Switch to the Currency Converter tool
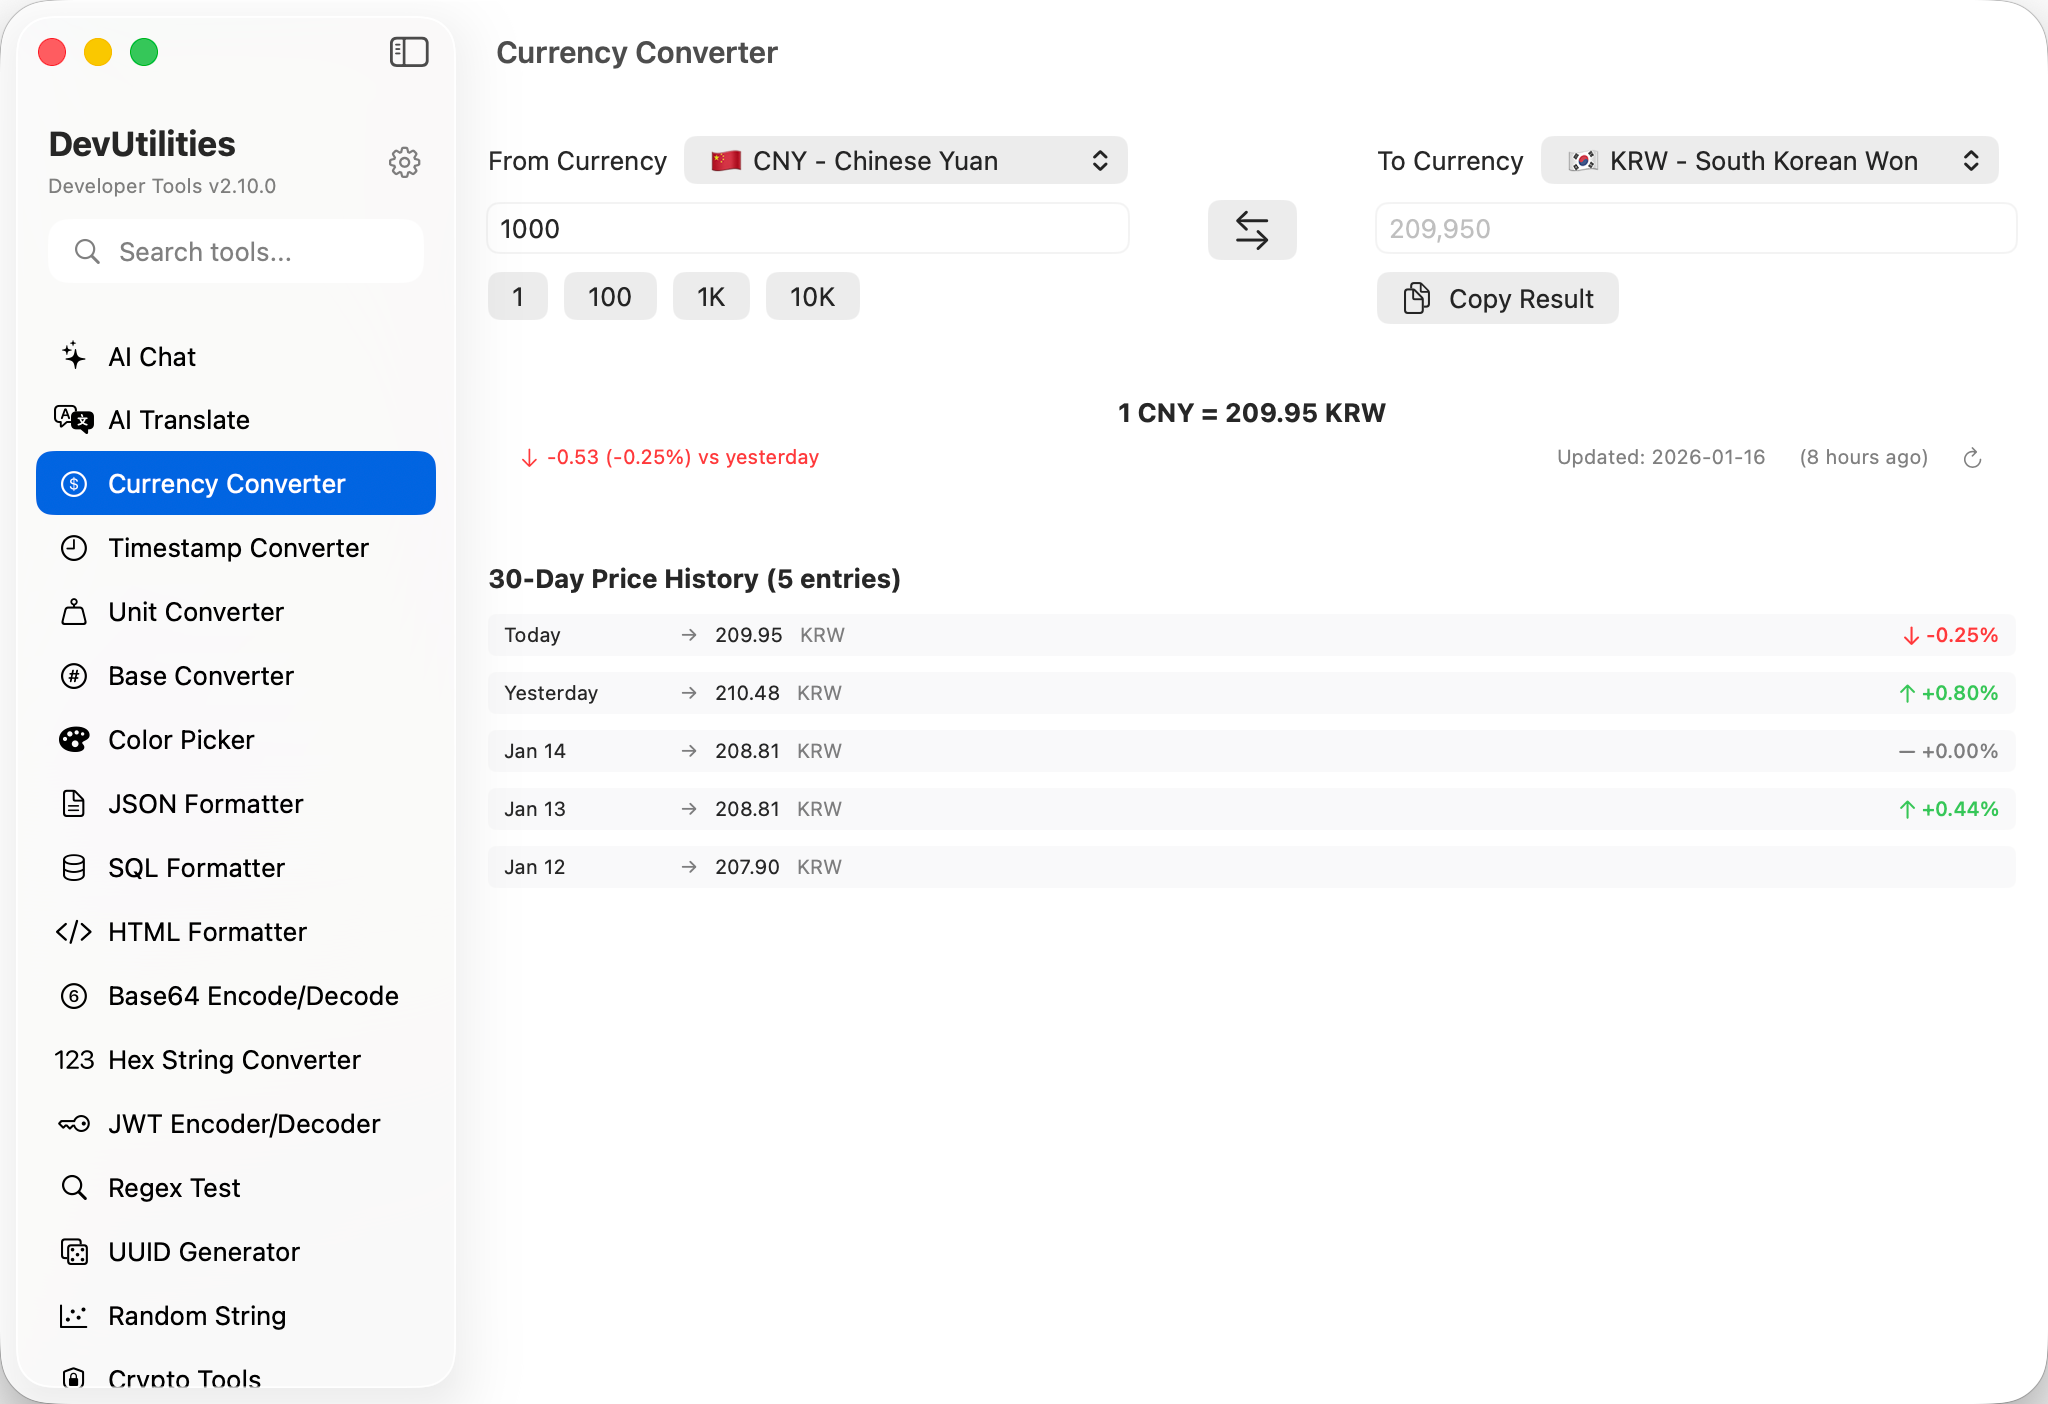 (x=227, y=483)
